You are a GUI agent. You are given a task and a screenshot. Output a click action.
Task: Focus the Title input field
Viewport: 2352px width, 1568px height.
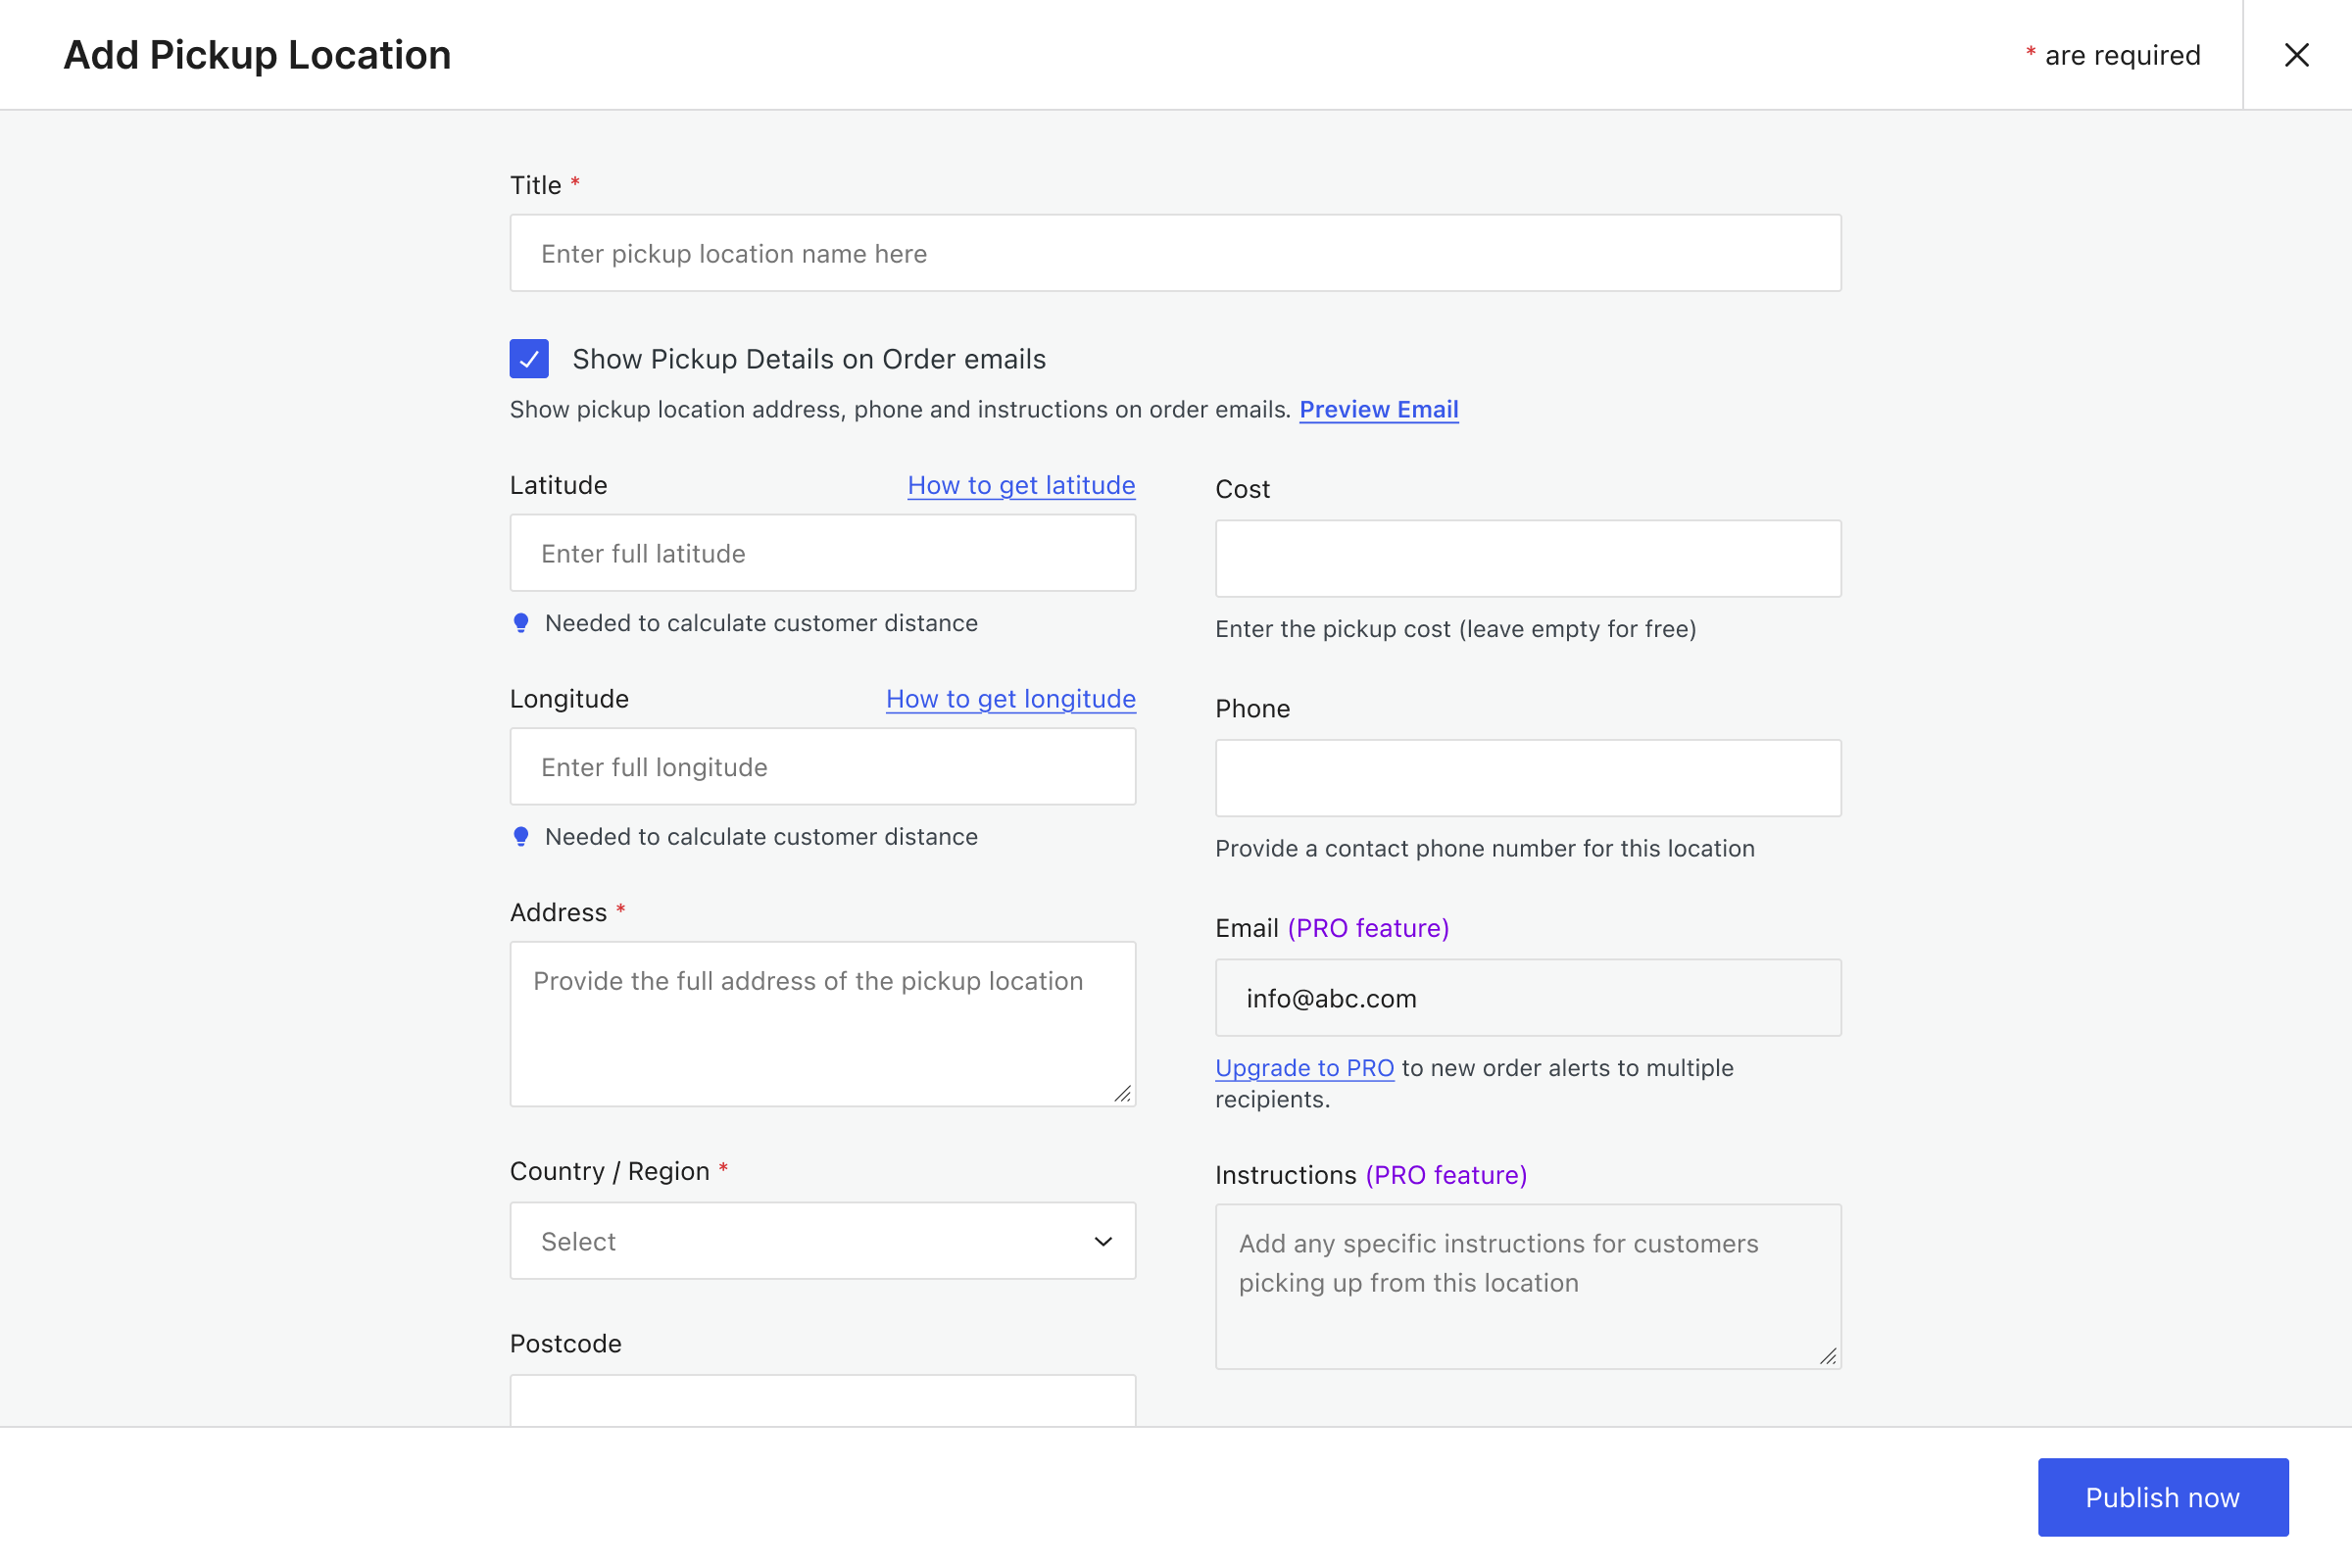[1175, 254]
